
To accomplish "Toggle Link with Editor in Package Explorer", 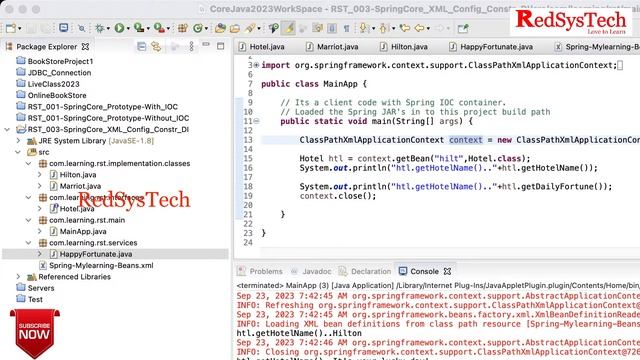I will coord(156,47).
